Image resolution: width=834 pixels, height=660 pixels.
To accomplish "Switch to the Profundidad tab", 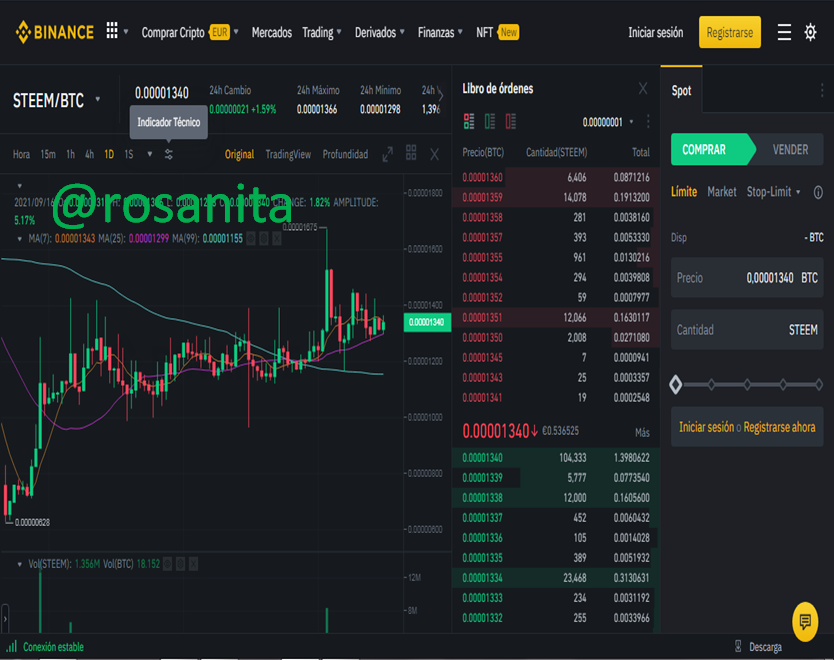I will pyautogui.click(x=345, y=155).
